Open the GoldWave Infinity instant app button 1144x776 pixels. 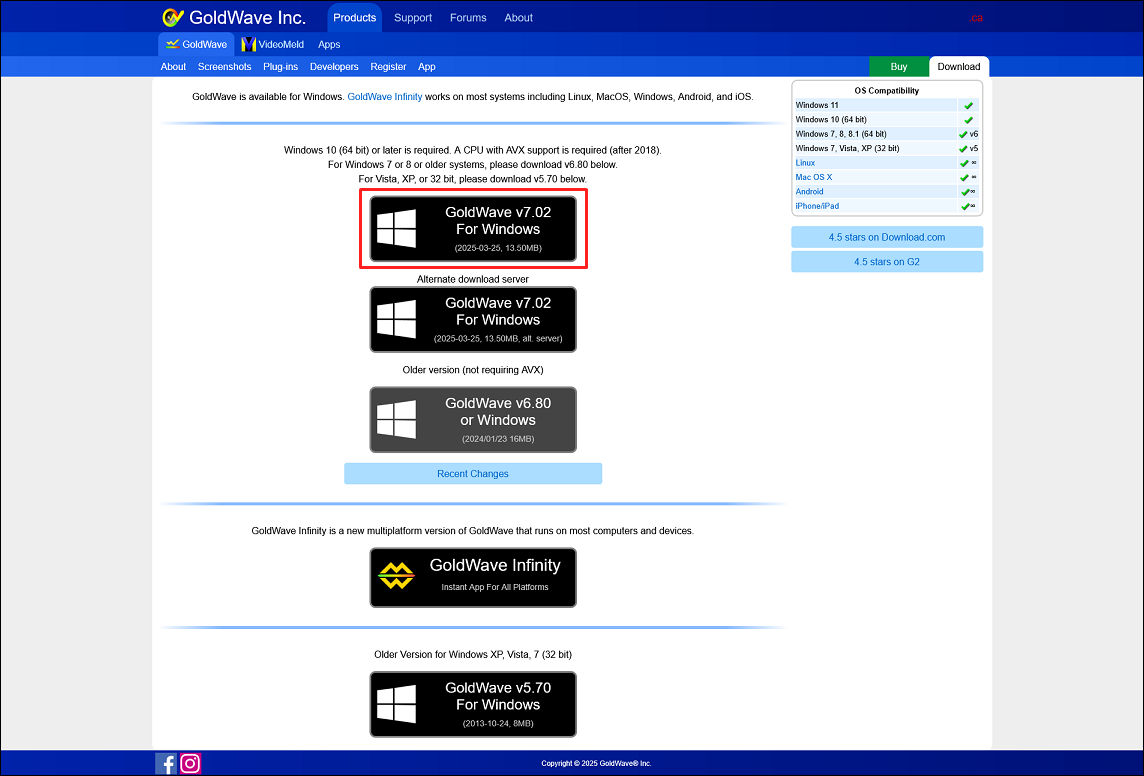473,578
